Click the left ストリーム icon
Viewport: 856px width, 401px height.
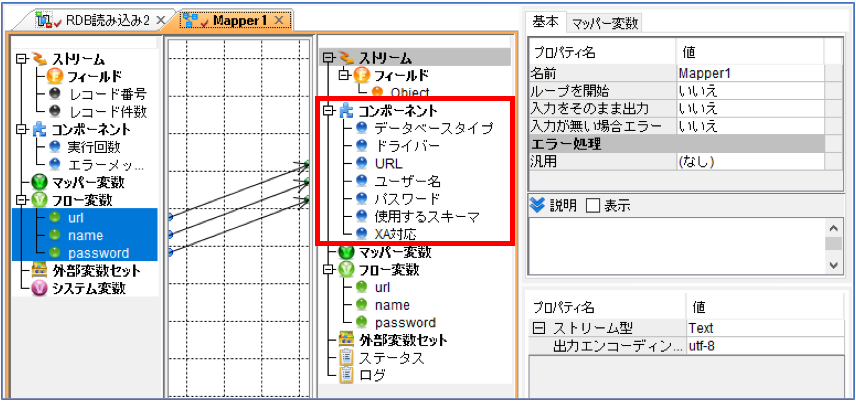pyautogui.click(x=38, y=58)
